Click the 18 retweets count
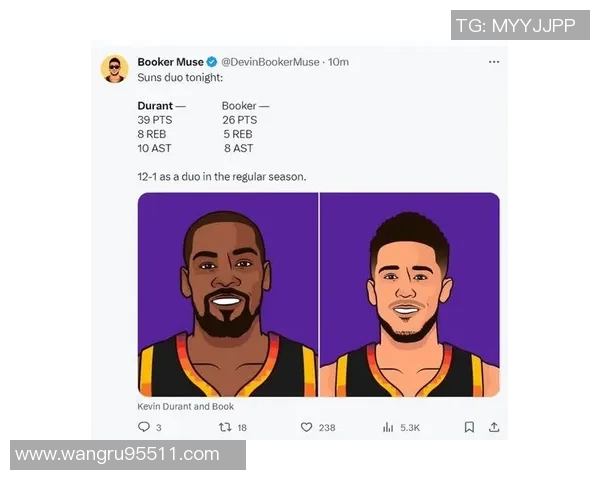The width and height of the screenshot is (600, 480). 242,428
